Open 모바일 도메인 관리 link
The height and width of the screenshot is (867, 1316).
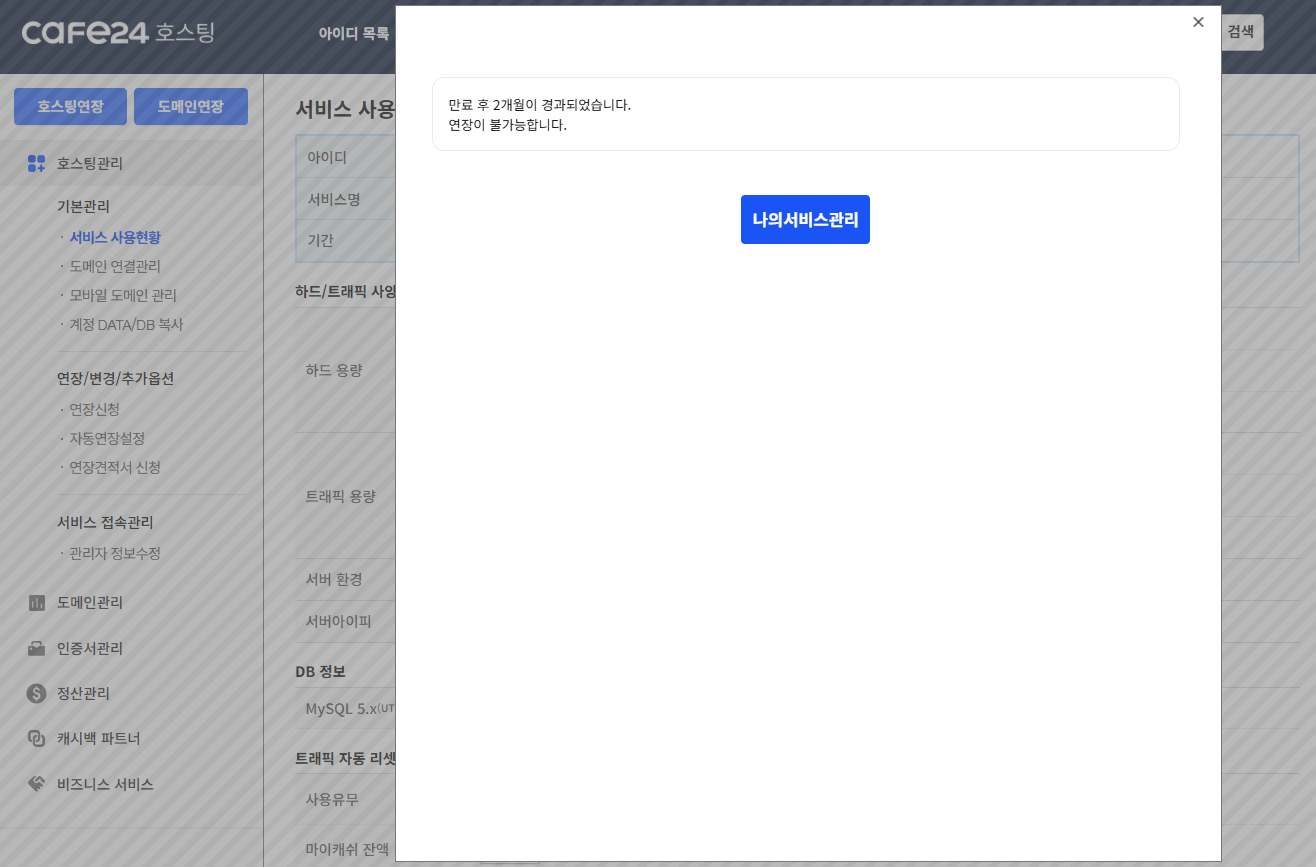pyautogui.click(x=123, y=295)
